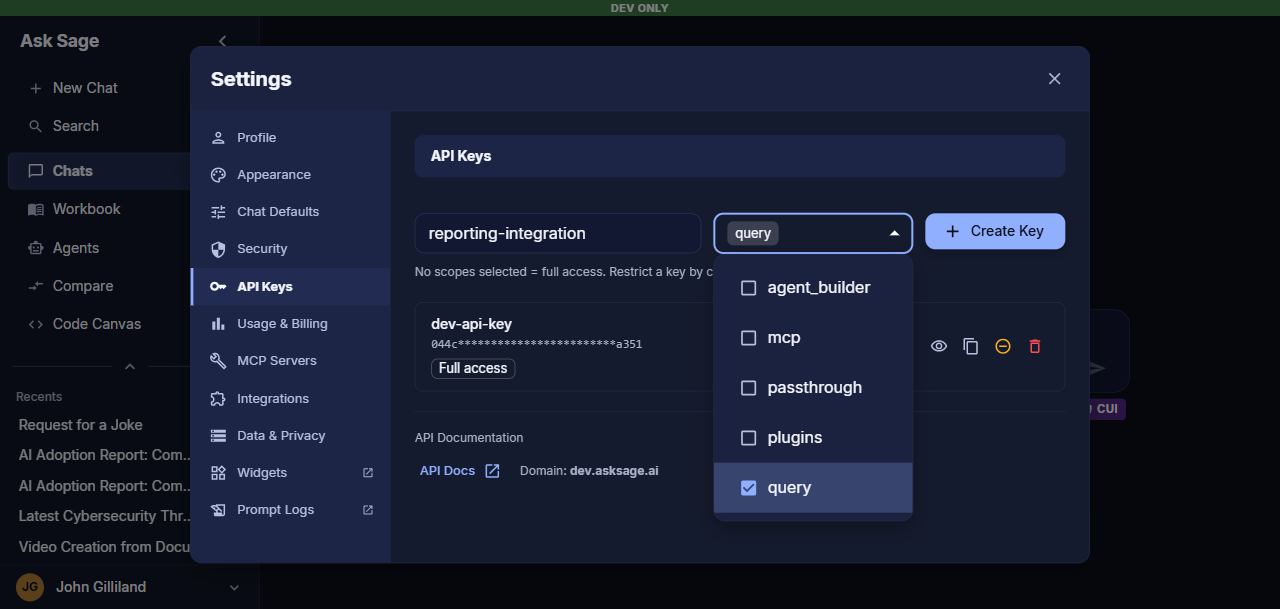Open the Chat Defaults settings tab
The width and height of the screenshot is (1280, 609).
tap(290, 212)
